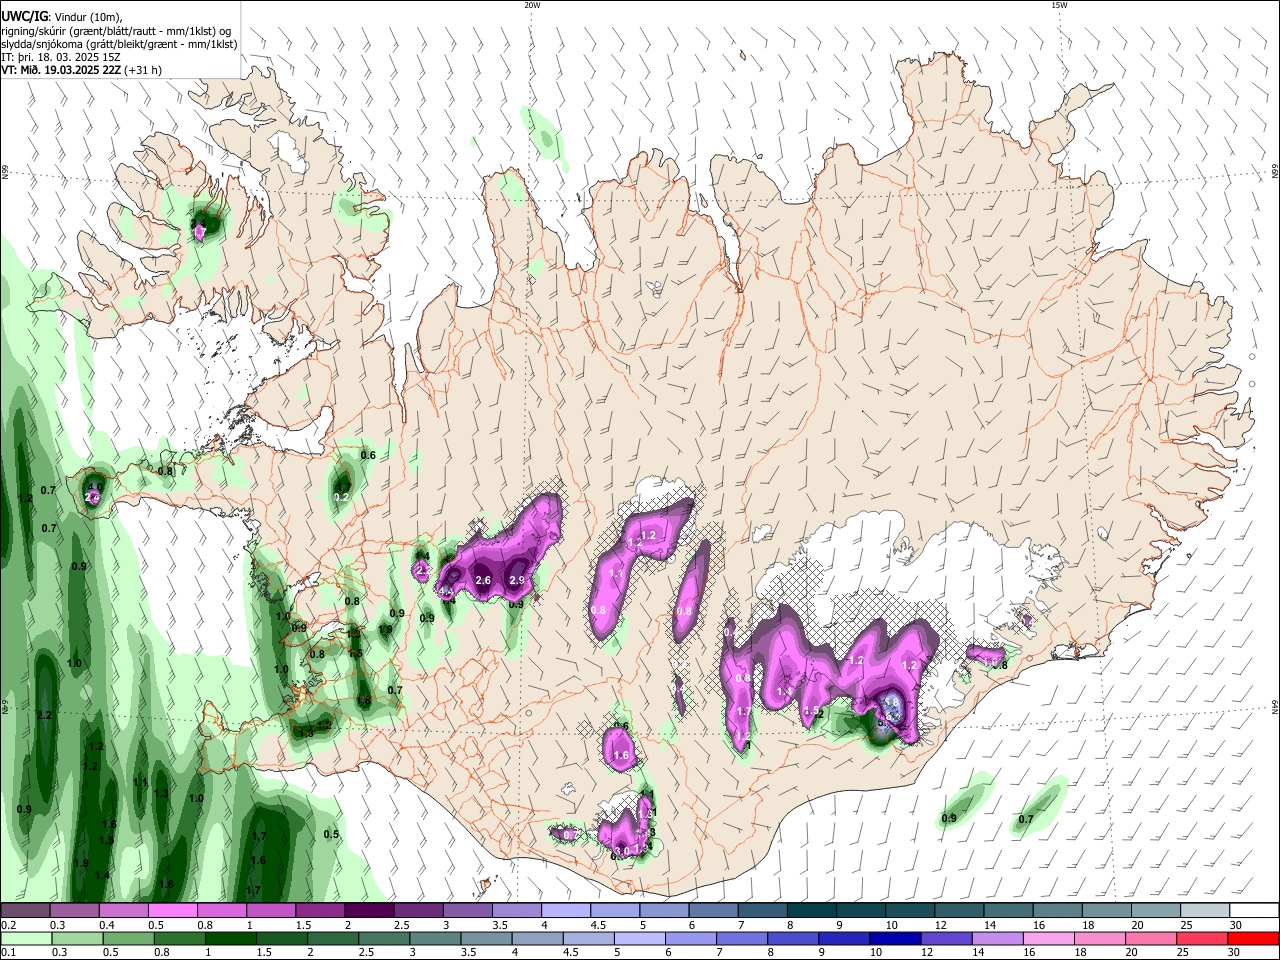Click the UWC/IG title text
The width and height of the screenshot is (1280, 960).
pos(23,15)
